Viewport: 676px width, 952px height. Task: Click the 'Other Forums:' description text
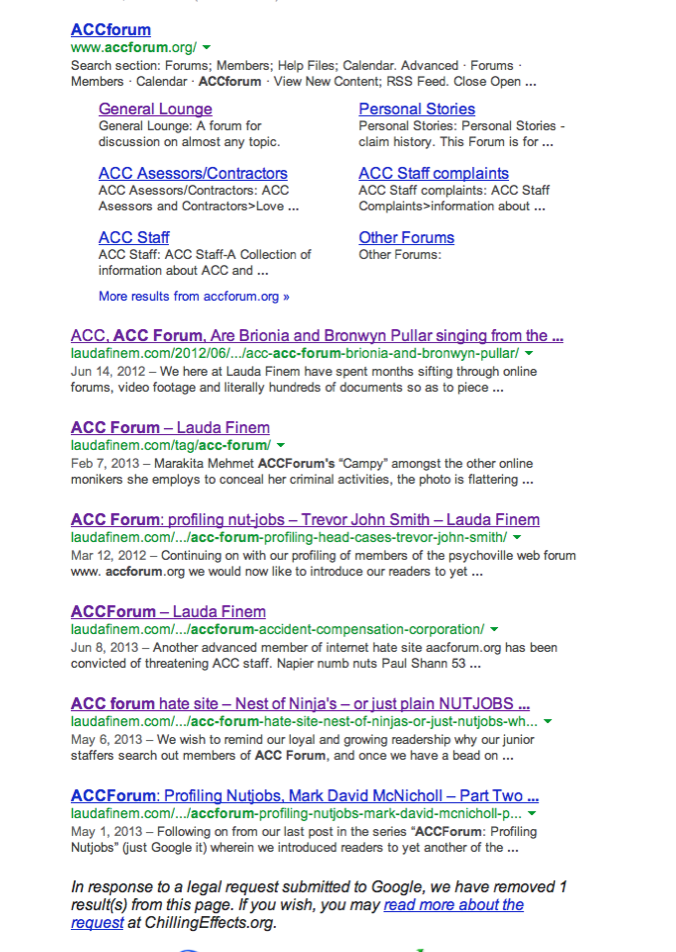400,255
